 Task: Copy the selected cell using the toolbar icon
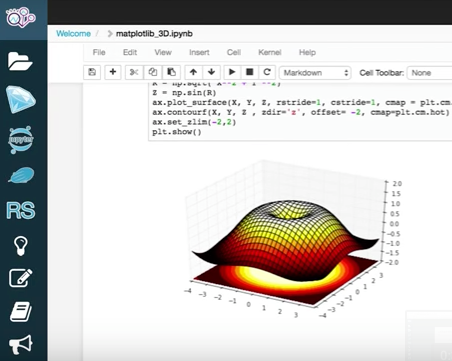coord(153,72)
